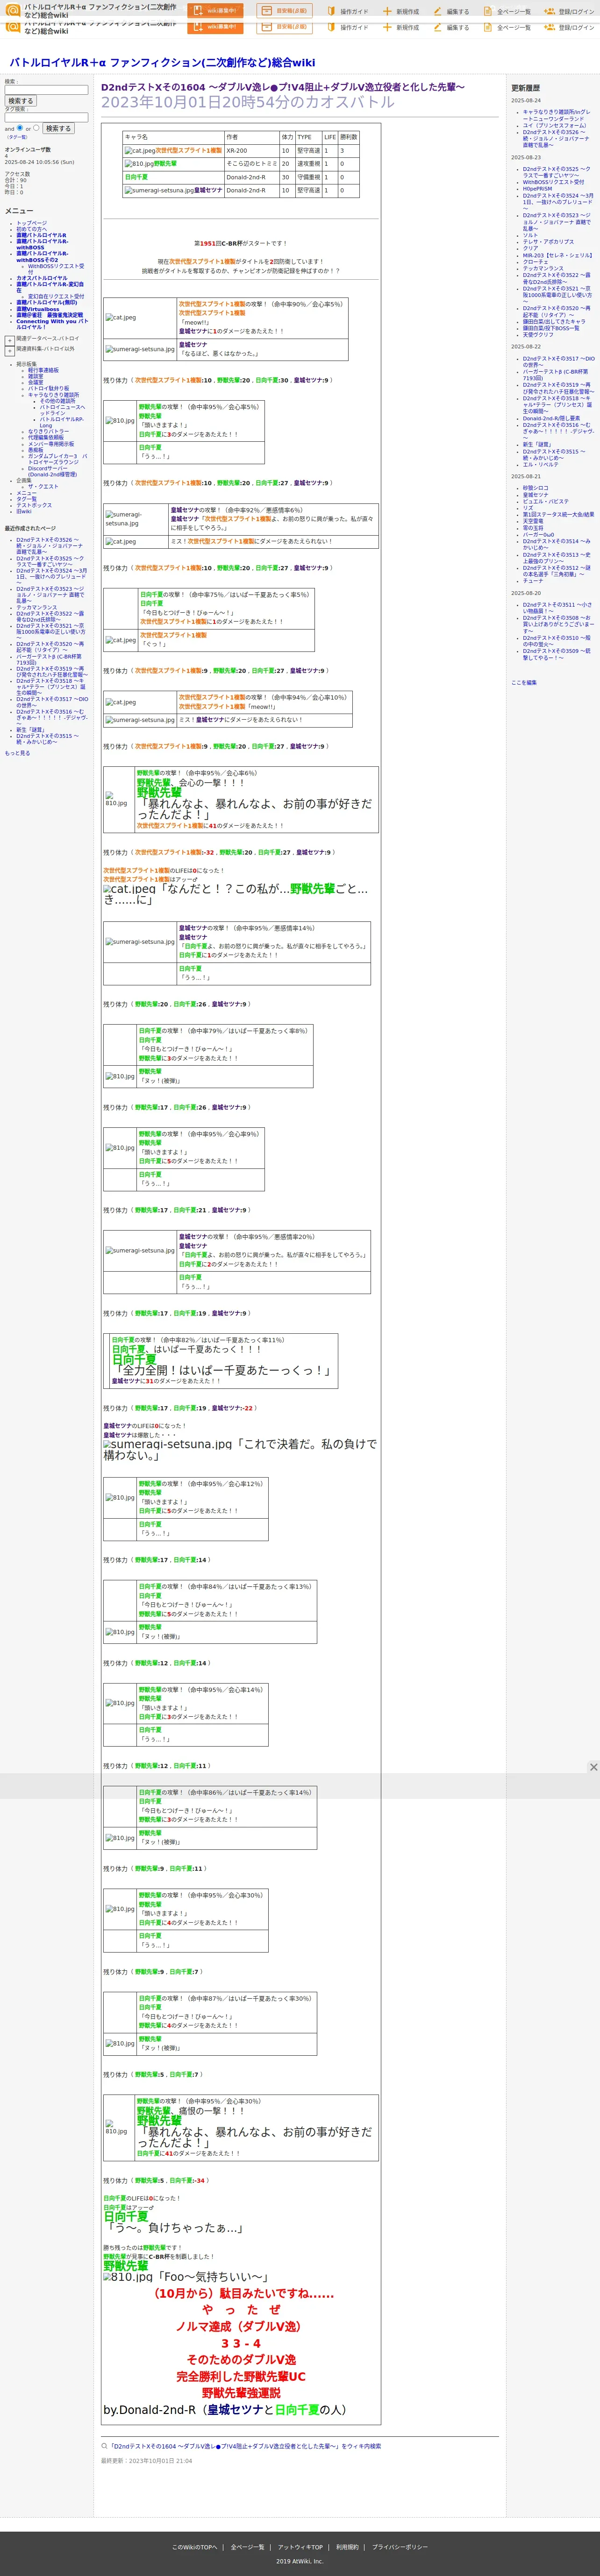Viewport: 600px width, 2576px height.
Task: Open メンバー専用掲示板 tree item
Action: click(50, 443)
